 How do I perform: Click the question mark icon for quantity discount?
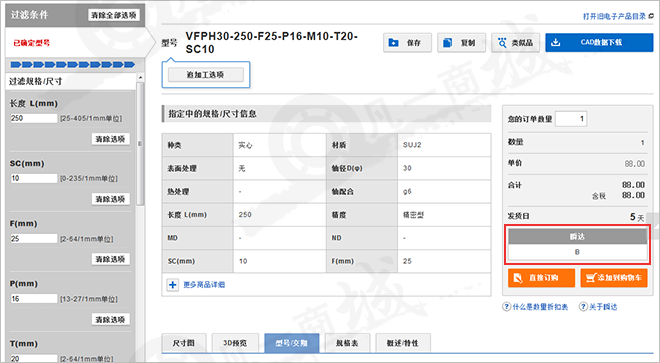pos(506,307)
